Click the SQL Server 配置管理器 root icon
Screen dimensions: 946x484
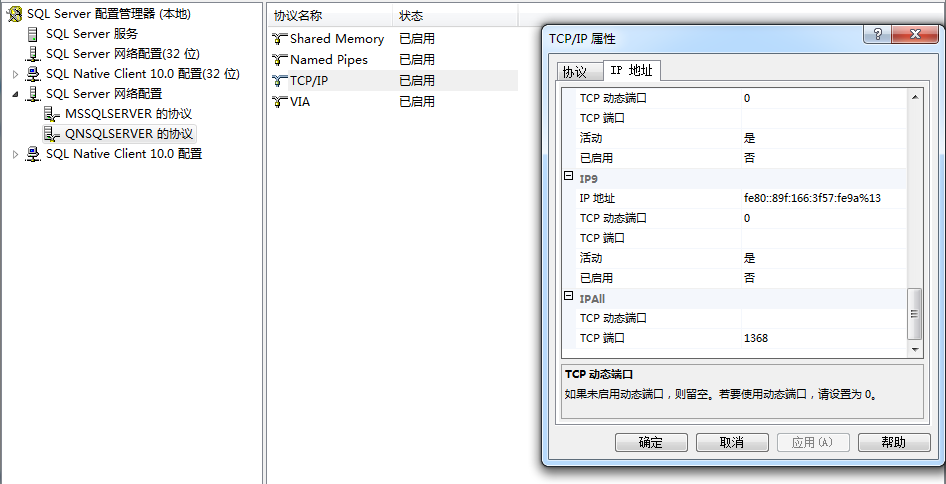pos(14,14)
